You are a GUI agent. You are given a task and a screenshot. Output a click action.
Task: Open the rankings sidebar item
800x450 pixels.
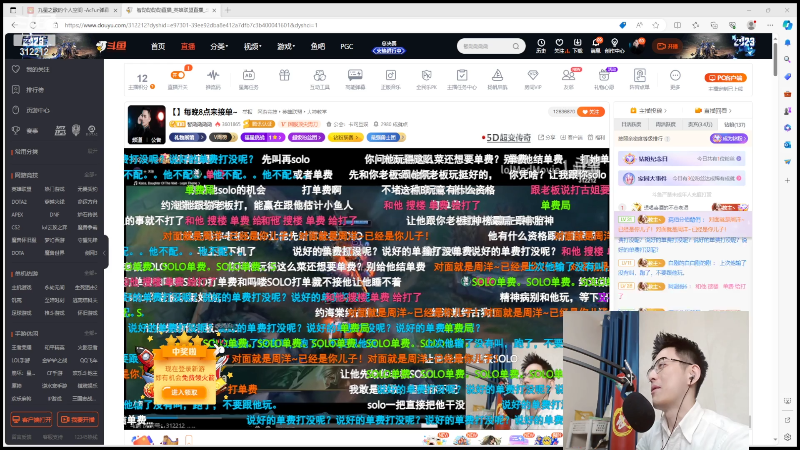pos(30,90)
